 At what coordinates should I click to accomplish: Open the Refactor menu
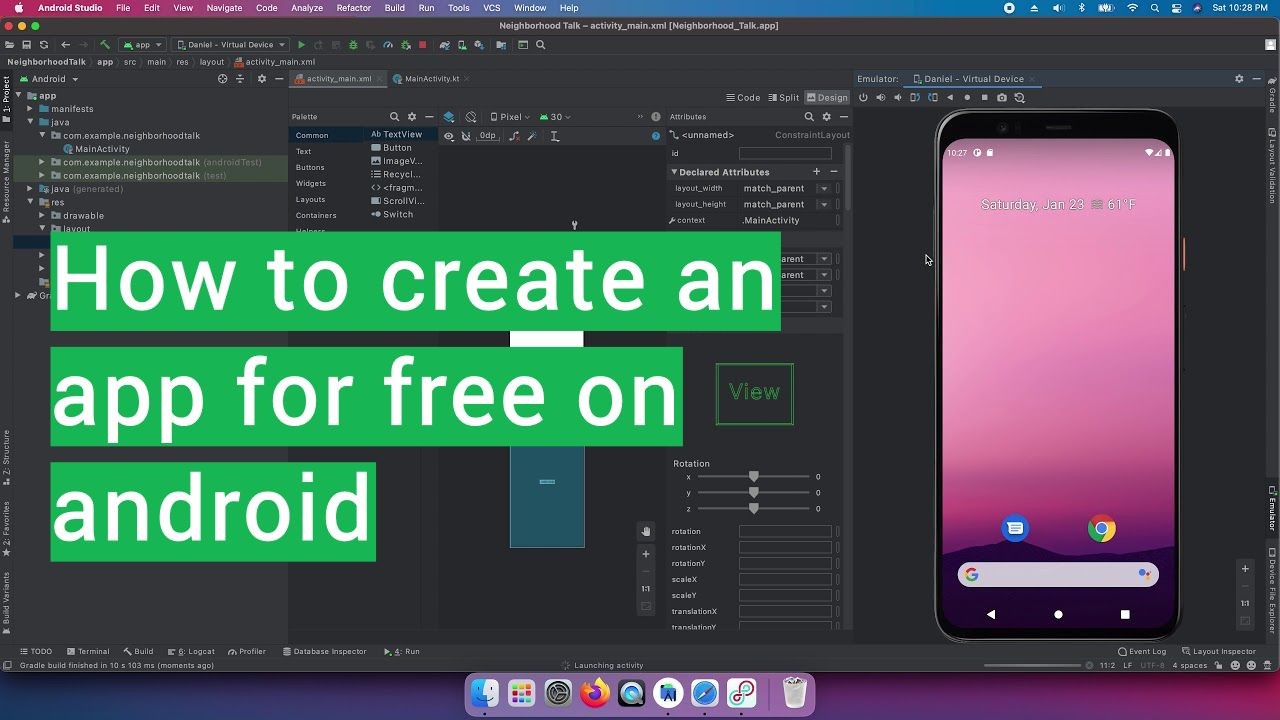[354, 8]
